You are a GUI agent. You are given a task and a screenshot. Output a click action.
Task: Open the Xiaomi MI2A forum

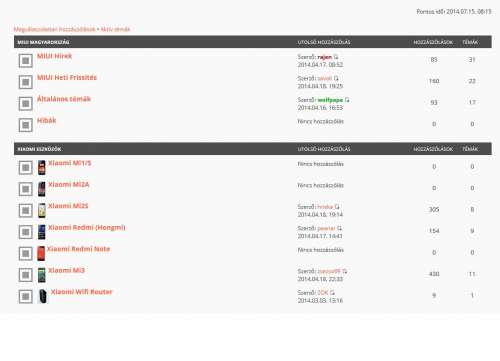pyautogui.click(x=69, y=184)
